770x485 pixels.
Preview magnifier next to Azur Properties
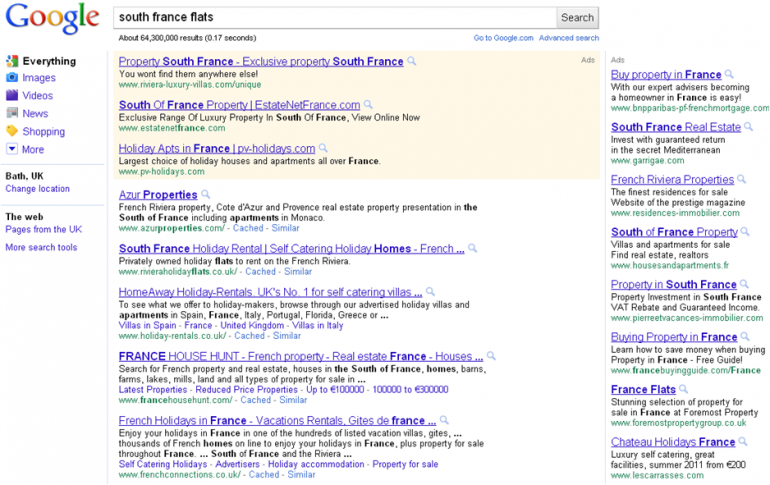[206, 194]
